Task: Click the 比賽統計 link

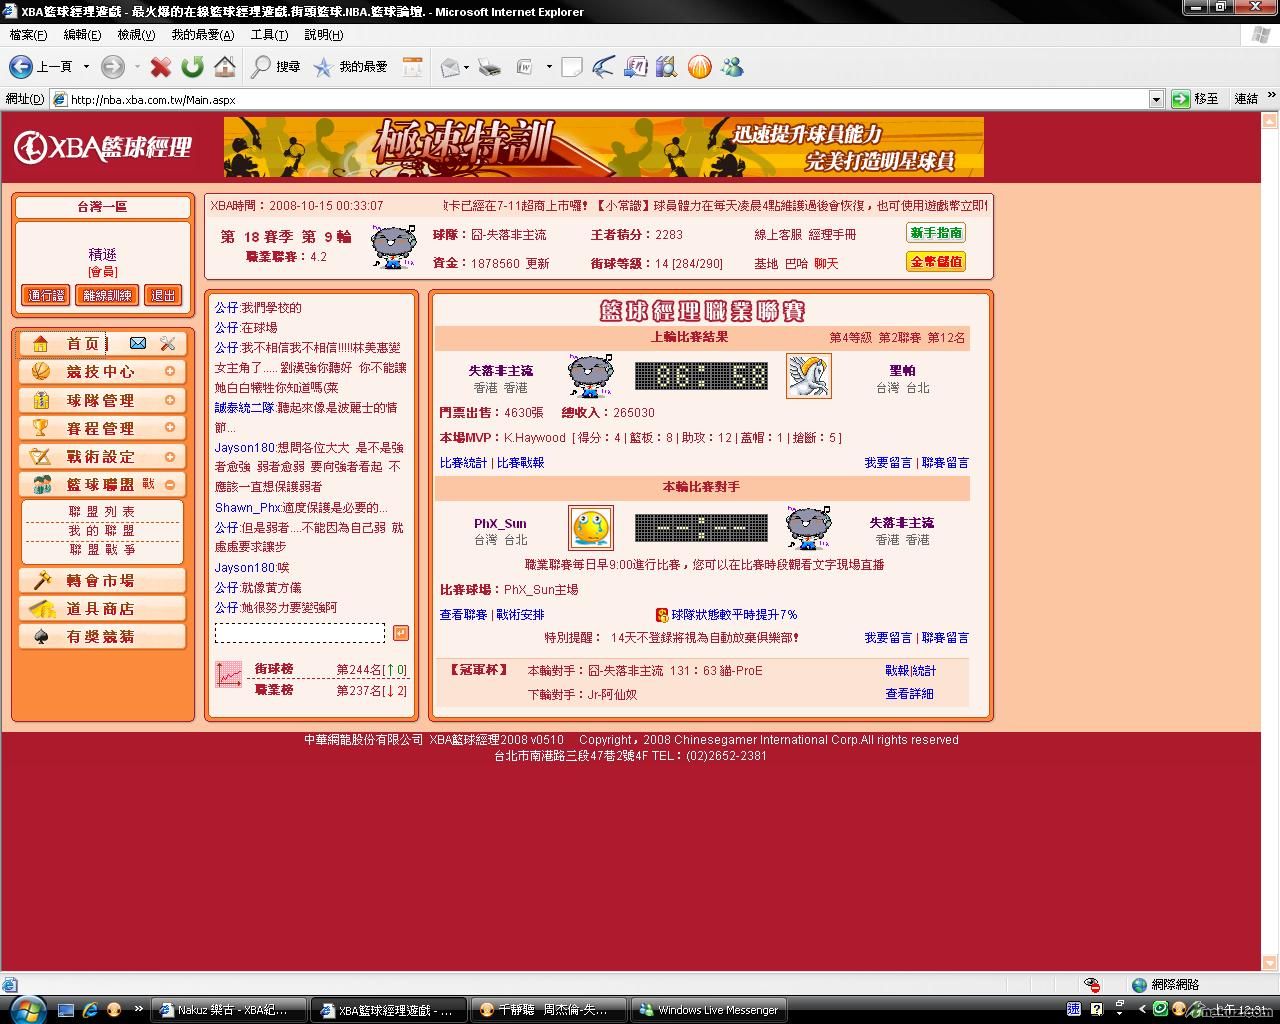Action: click(463, 463)
